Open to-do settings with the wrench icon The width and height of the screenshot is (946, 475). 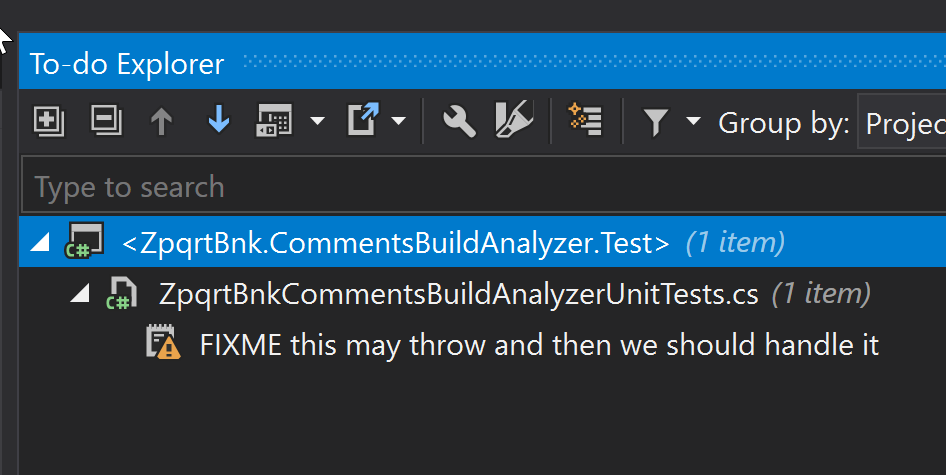459,121
